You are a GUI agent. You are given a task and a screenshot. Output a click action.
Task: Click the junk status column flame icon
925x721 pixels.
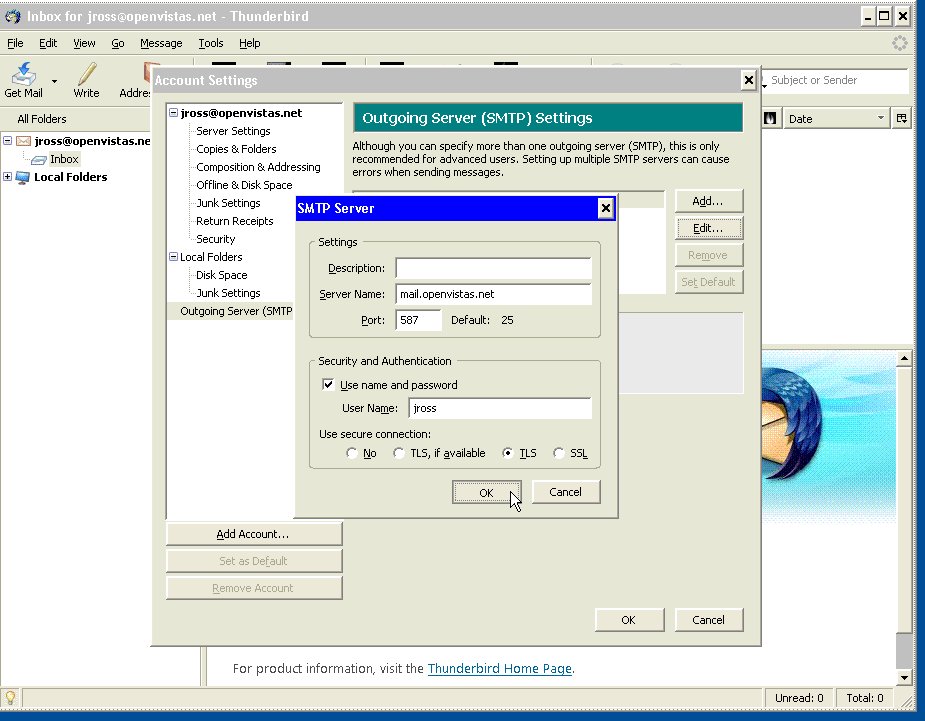(x=770, y=119)
